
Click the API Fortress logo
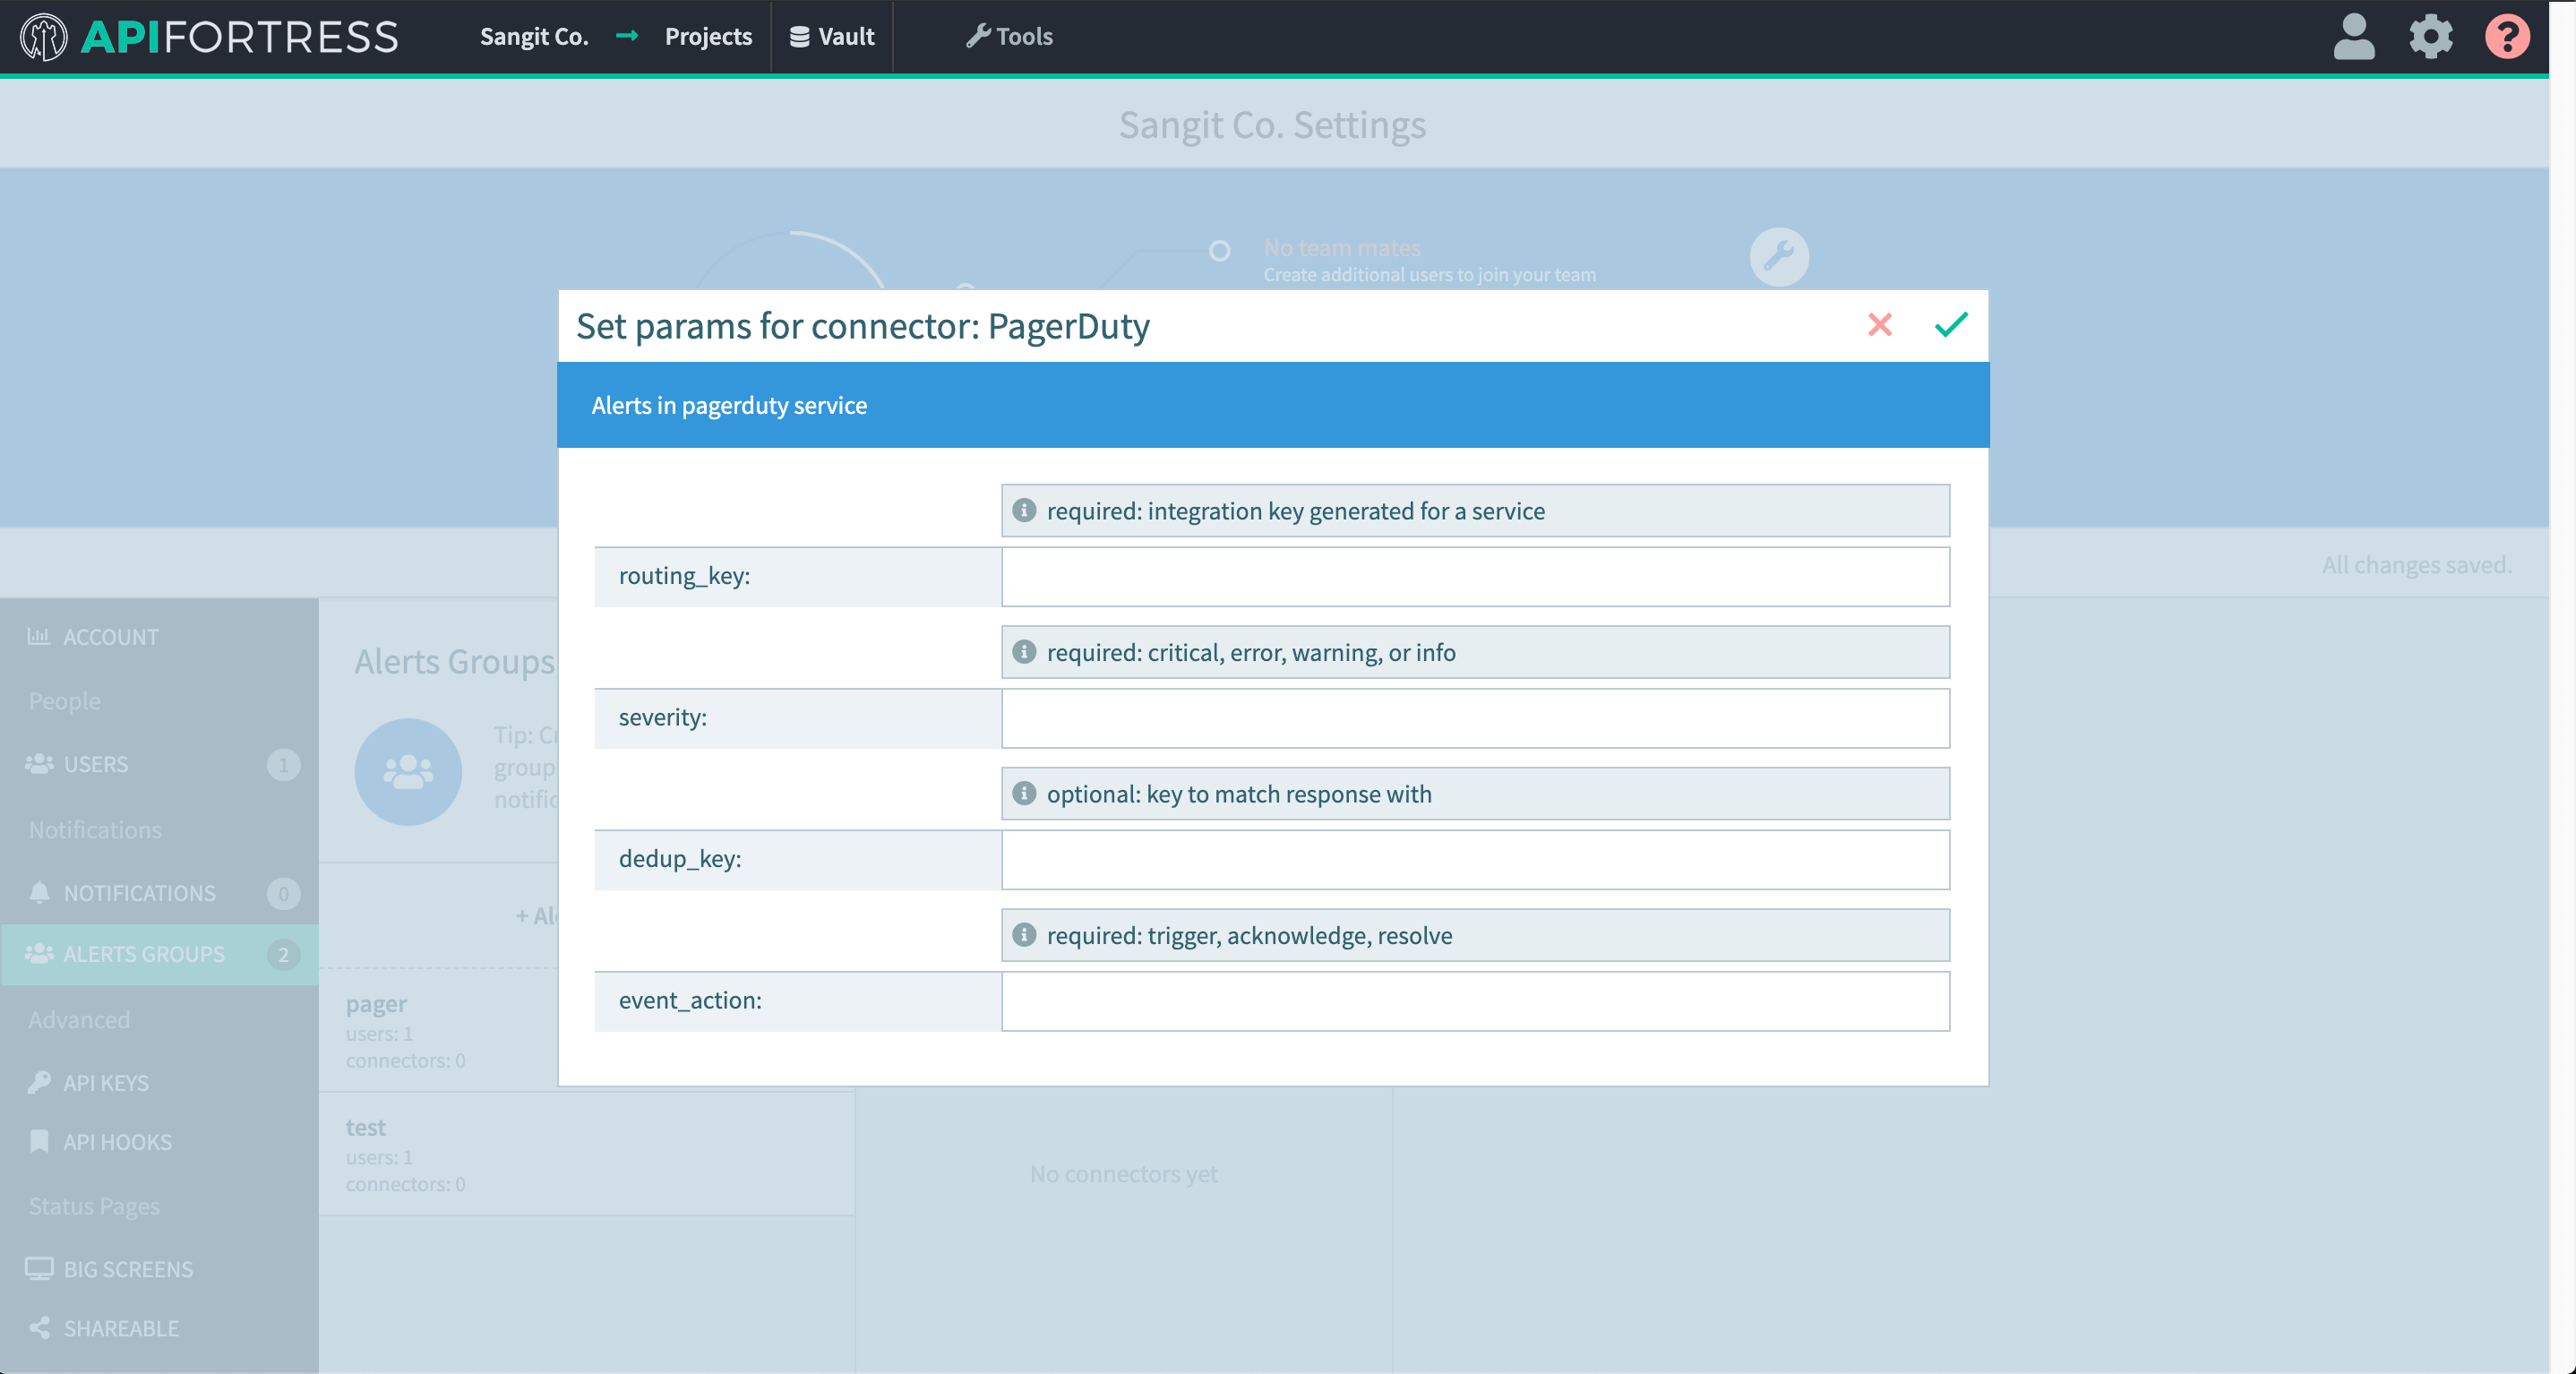[209, 37]
